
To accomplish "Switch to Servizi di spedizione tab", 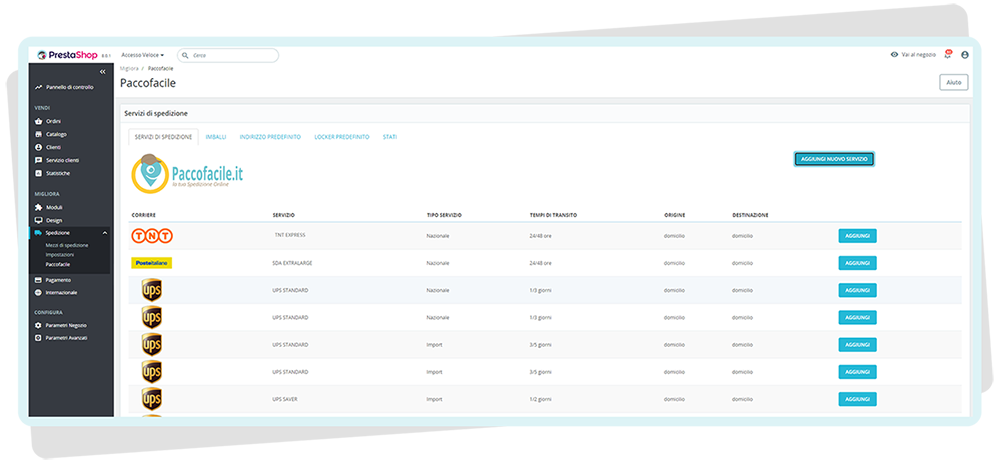I will [163, 137].
